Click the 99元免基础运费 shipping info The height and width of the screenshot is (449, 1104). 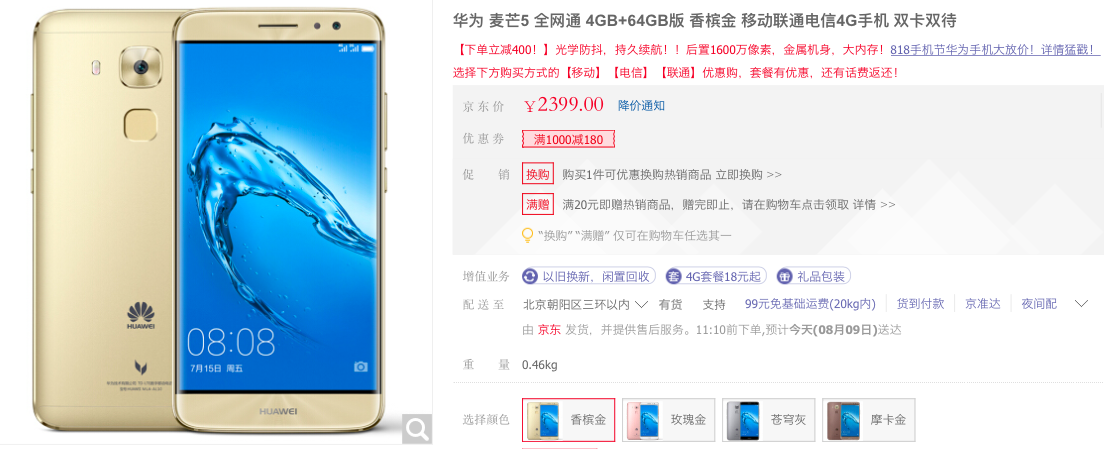(810, 304)
